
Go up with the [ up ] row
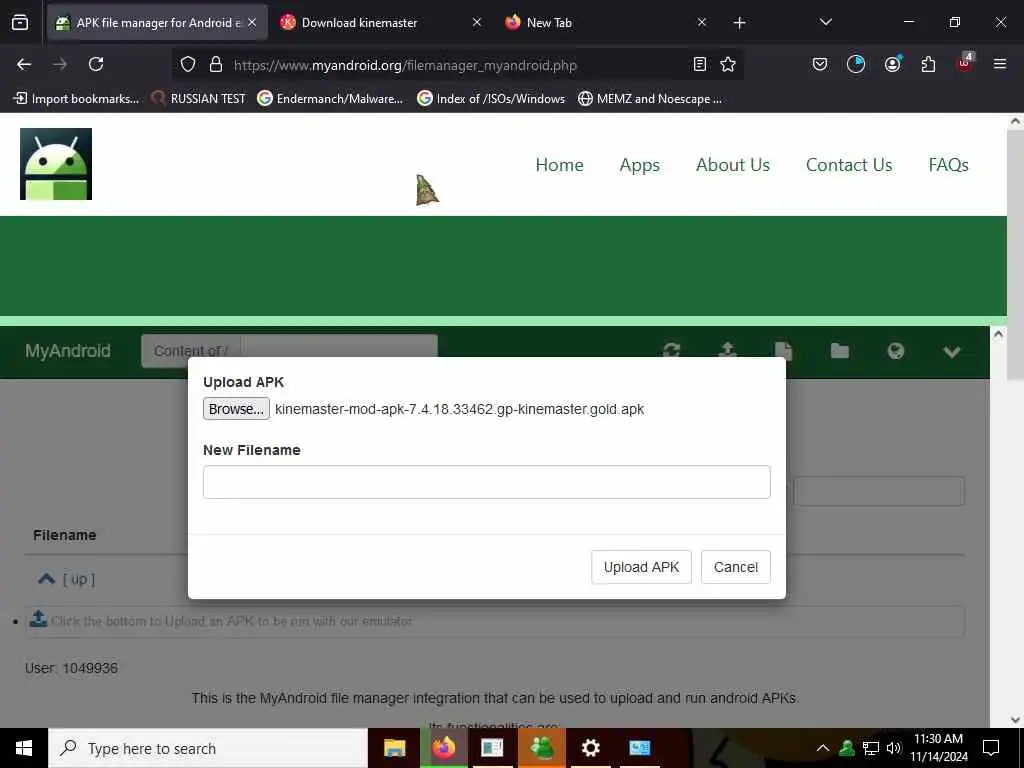pos(67,579)
